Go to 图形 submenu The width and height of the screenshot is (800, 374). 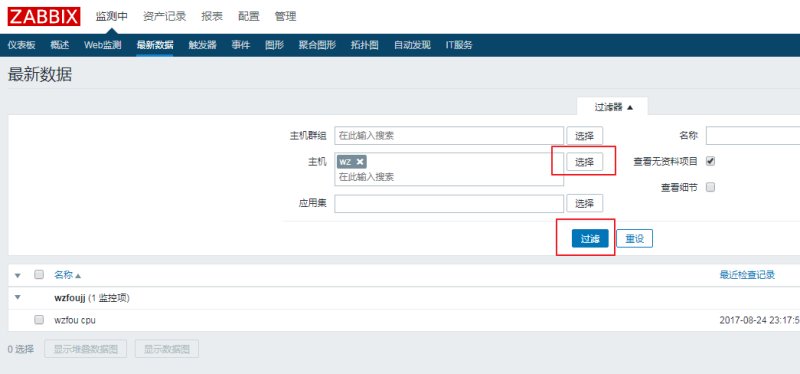(x=274, y=45)
